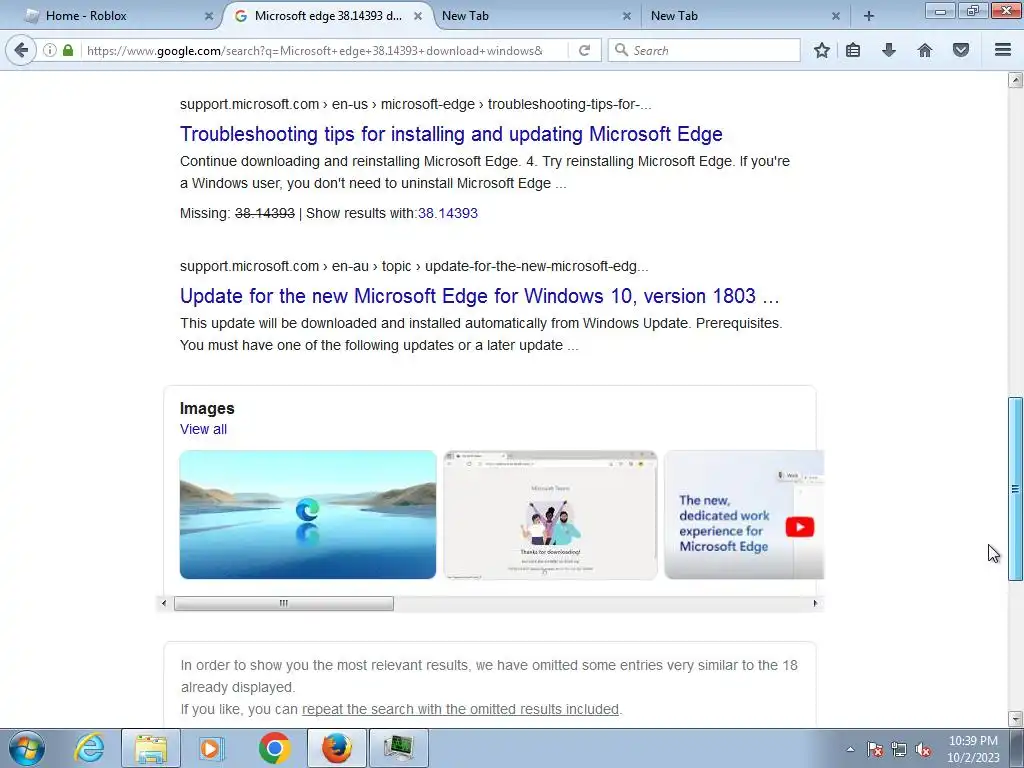1024x768 pixels.
Task: Open Windows Explorer folder from taskbar
Action: click(x=151, y=748)
